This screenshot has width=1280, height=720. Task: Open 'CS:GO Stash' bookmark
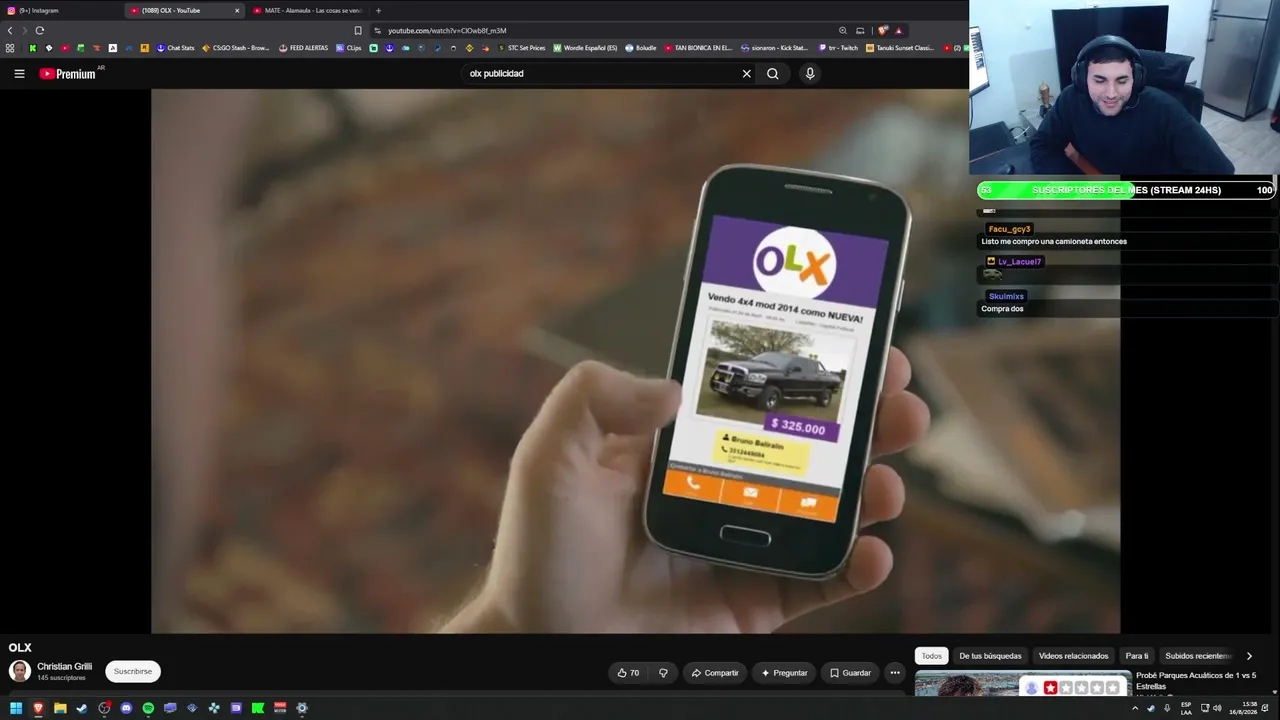(x=236, y=48)
